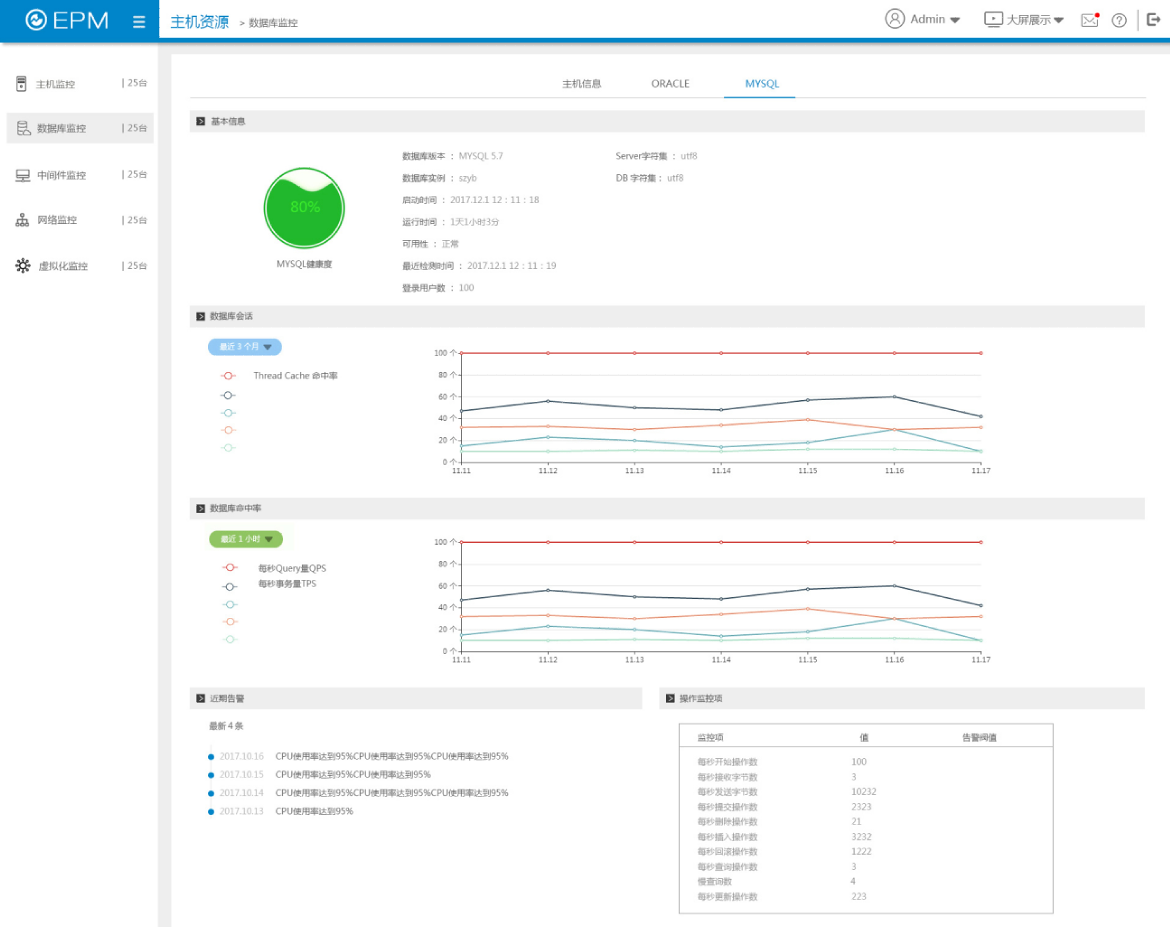Click the 数据库监控 breadcrumb link
Viewport: 1170px width, 927px height.
pos(273,23)
